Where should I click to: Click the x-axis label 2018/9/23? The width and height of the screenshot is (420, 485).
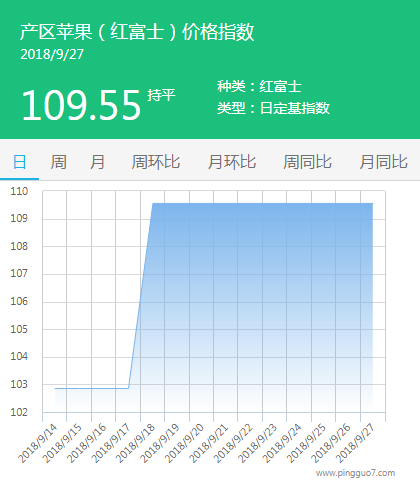(257, 443)
